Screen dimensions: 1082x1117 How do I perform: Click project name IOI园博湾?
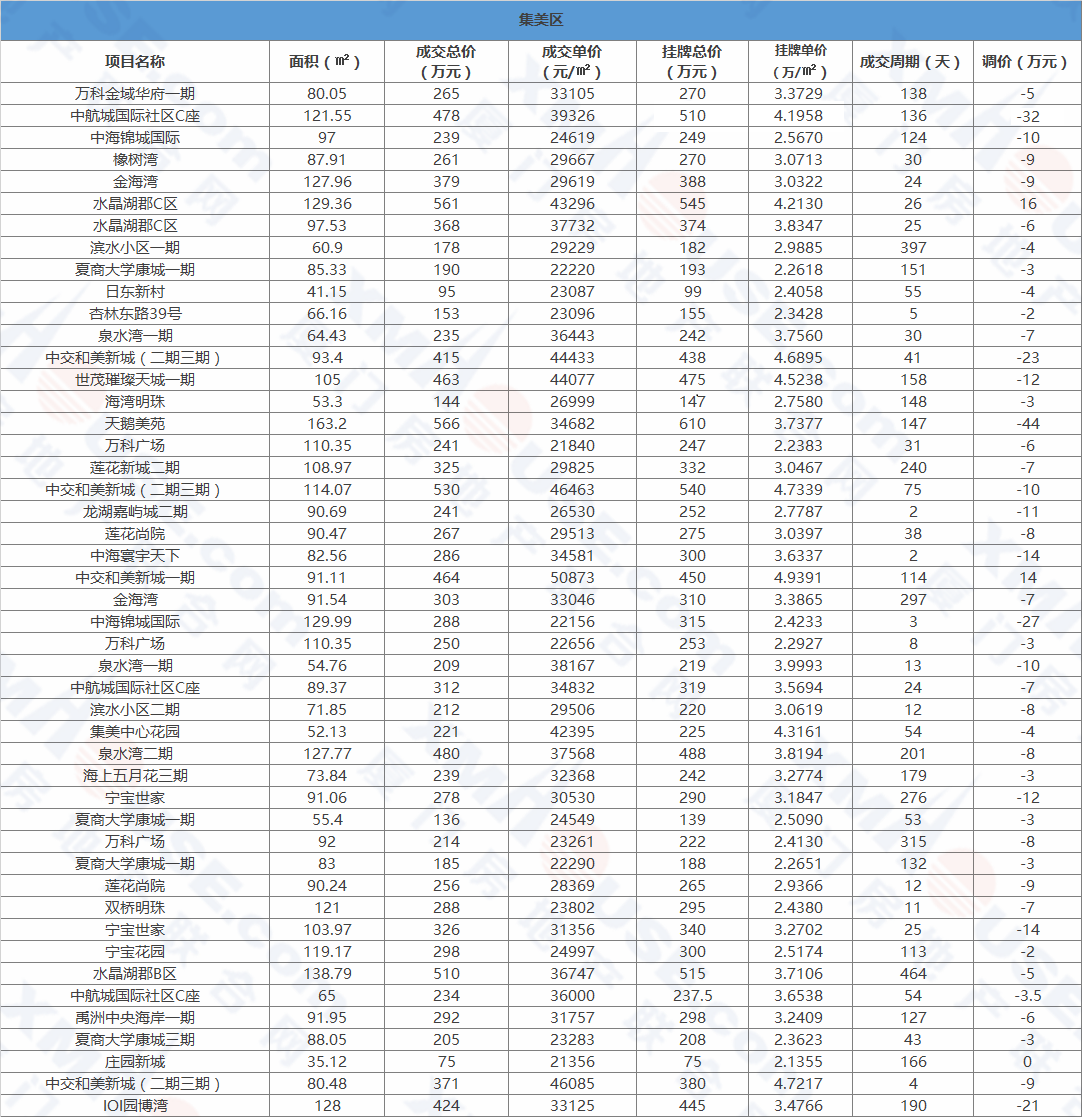coord(135,1106)
